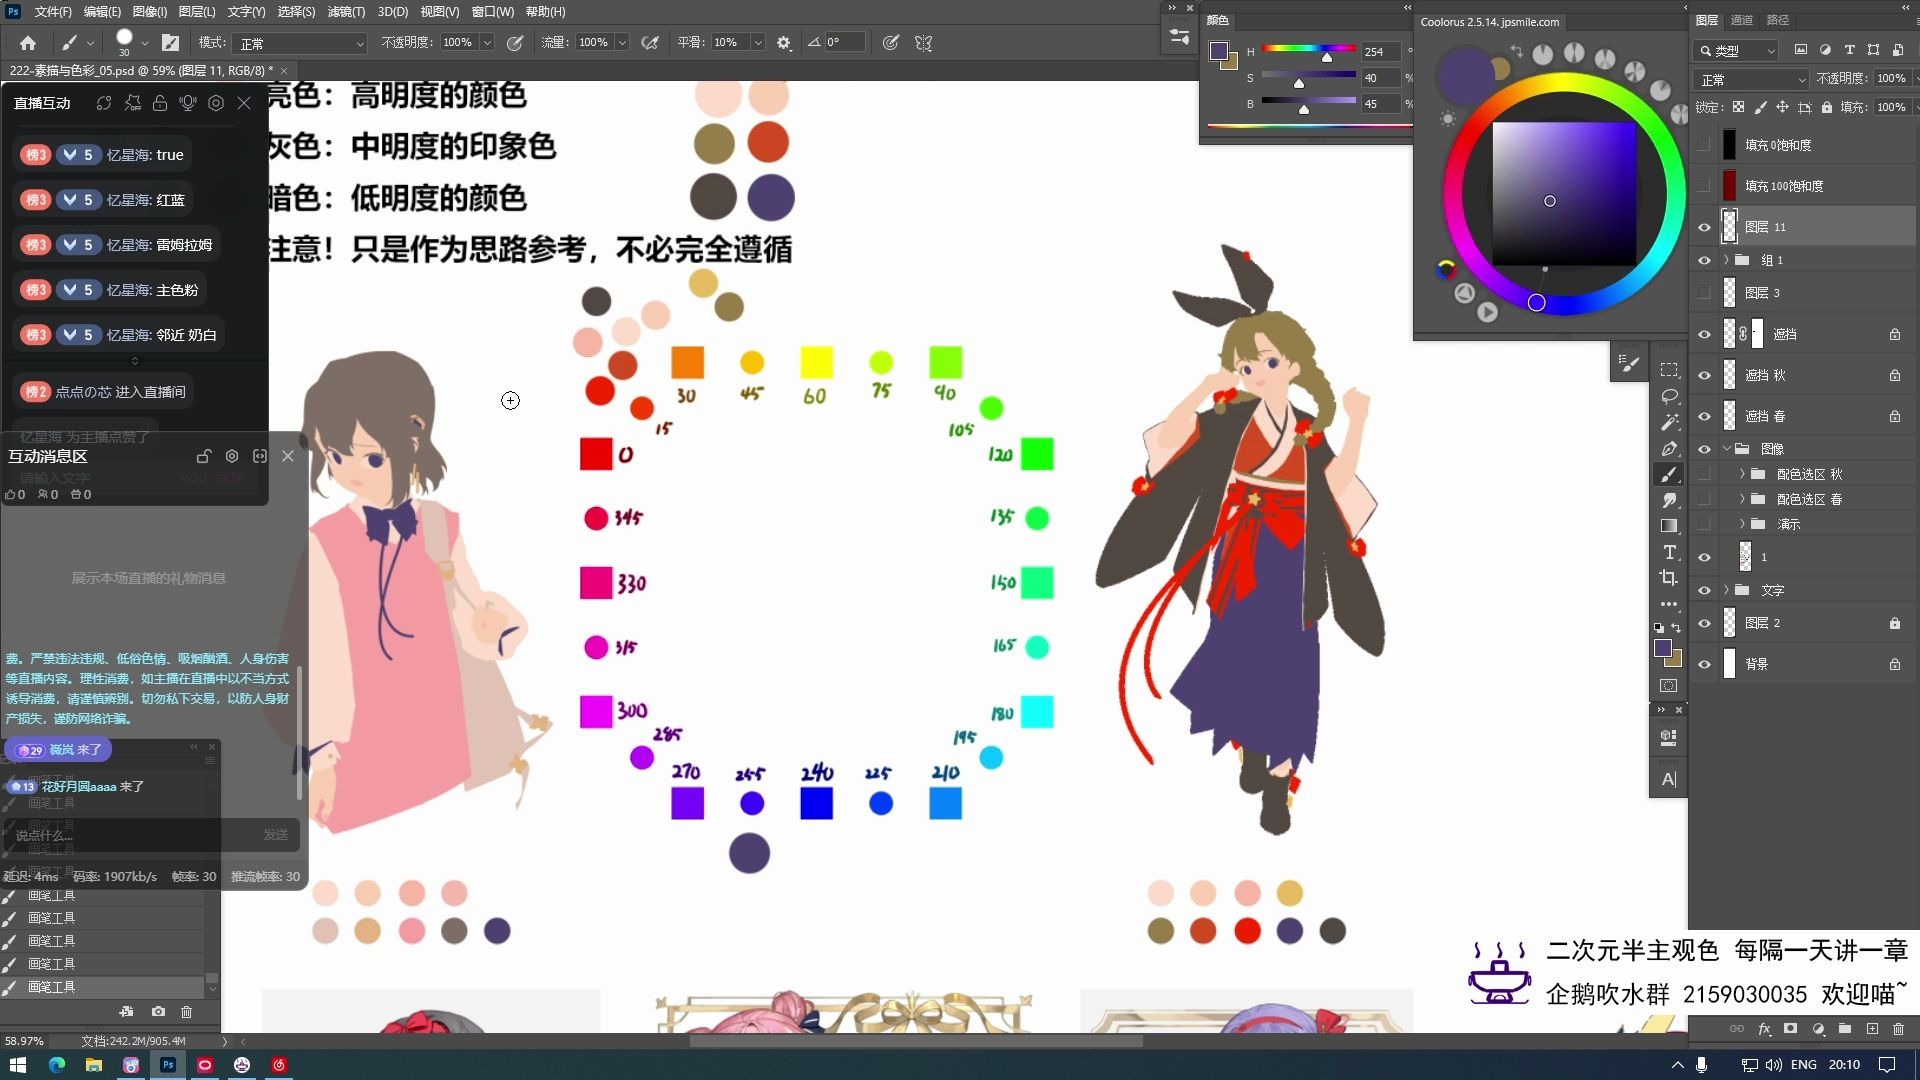Select the Crop tool

click(x=1669, y=578)
